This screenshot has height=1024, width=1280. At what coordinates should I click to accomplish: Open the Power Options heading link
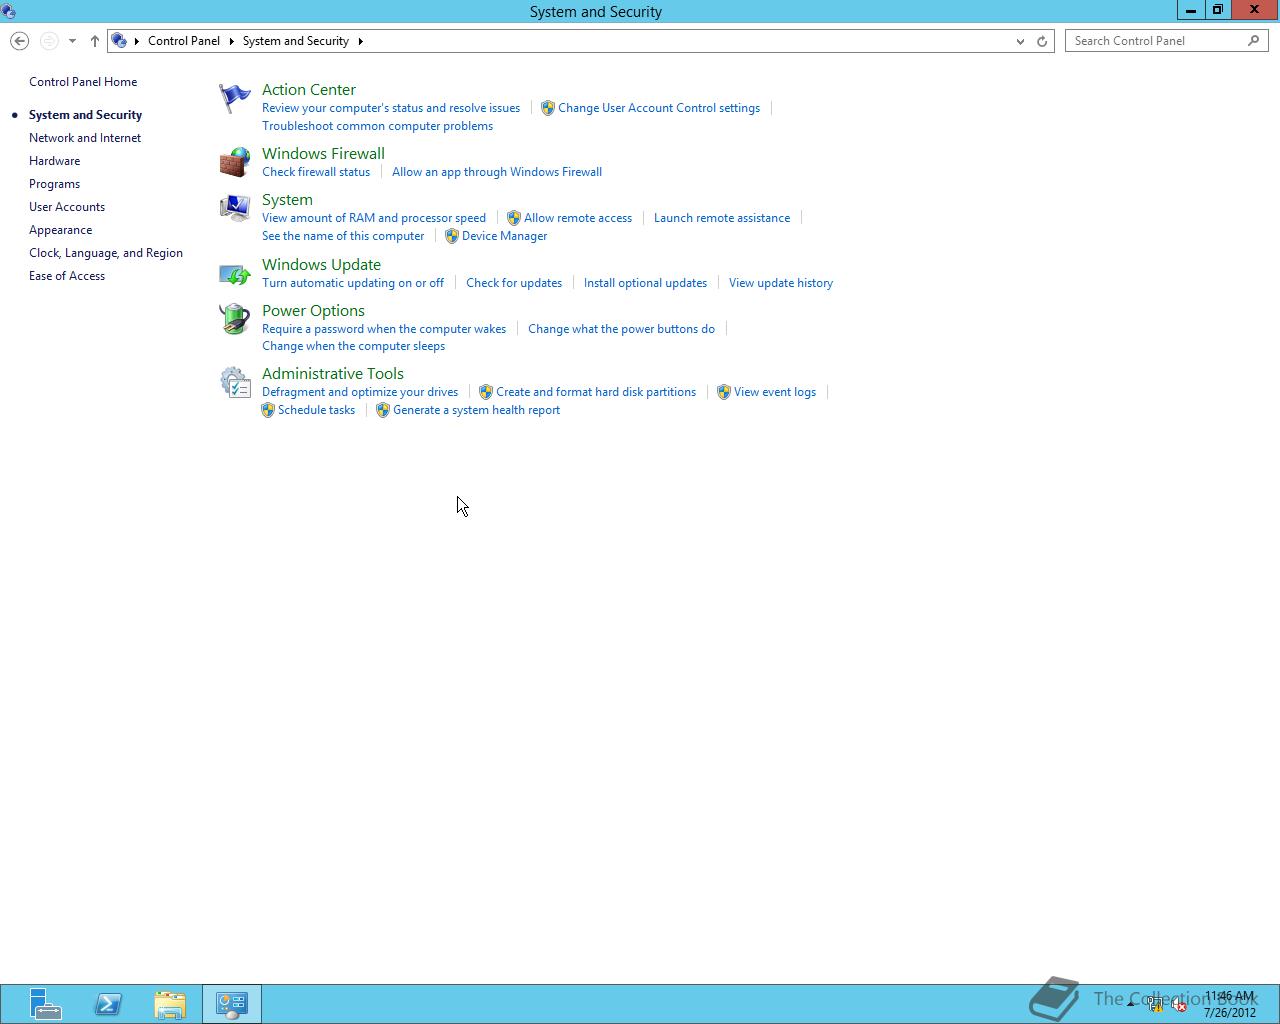(x=313, y=311)
